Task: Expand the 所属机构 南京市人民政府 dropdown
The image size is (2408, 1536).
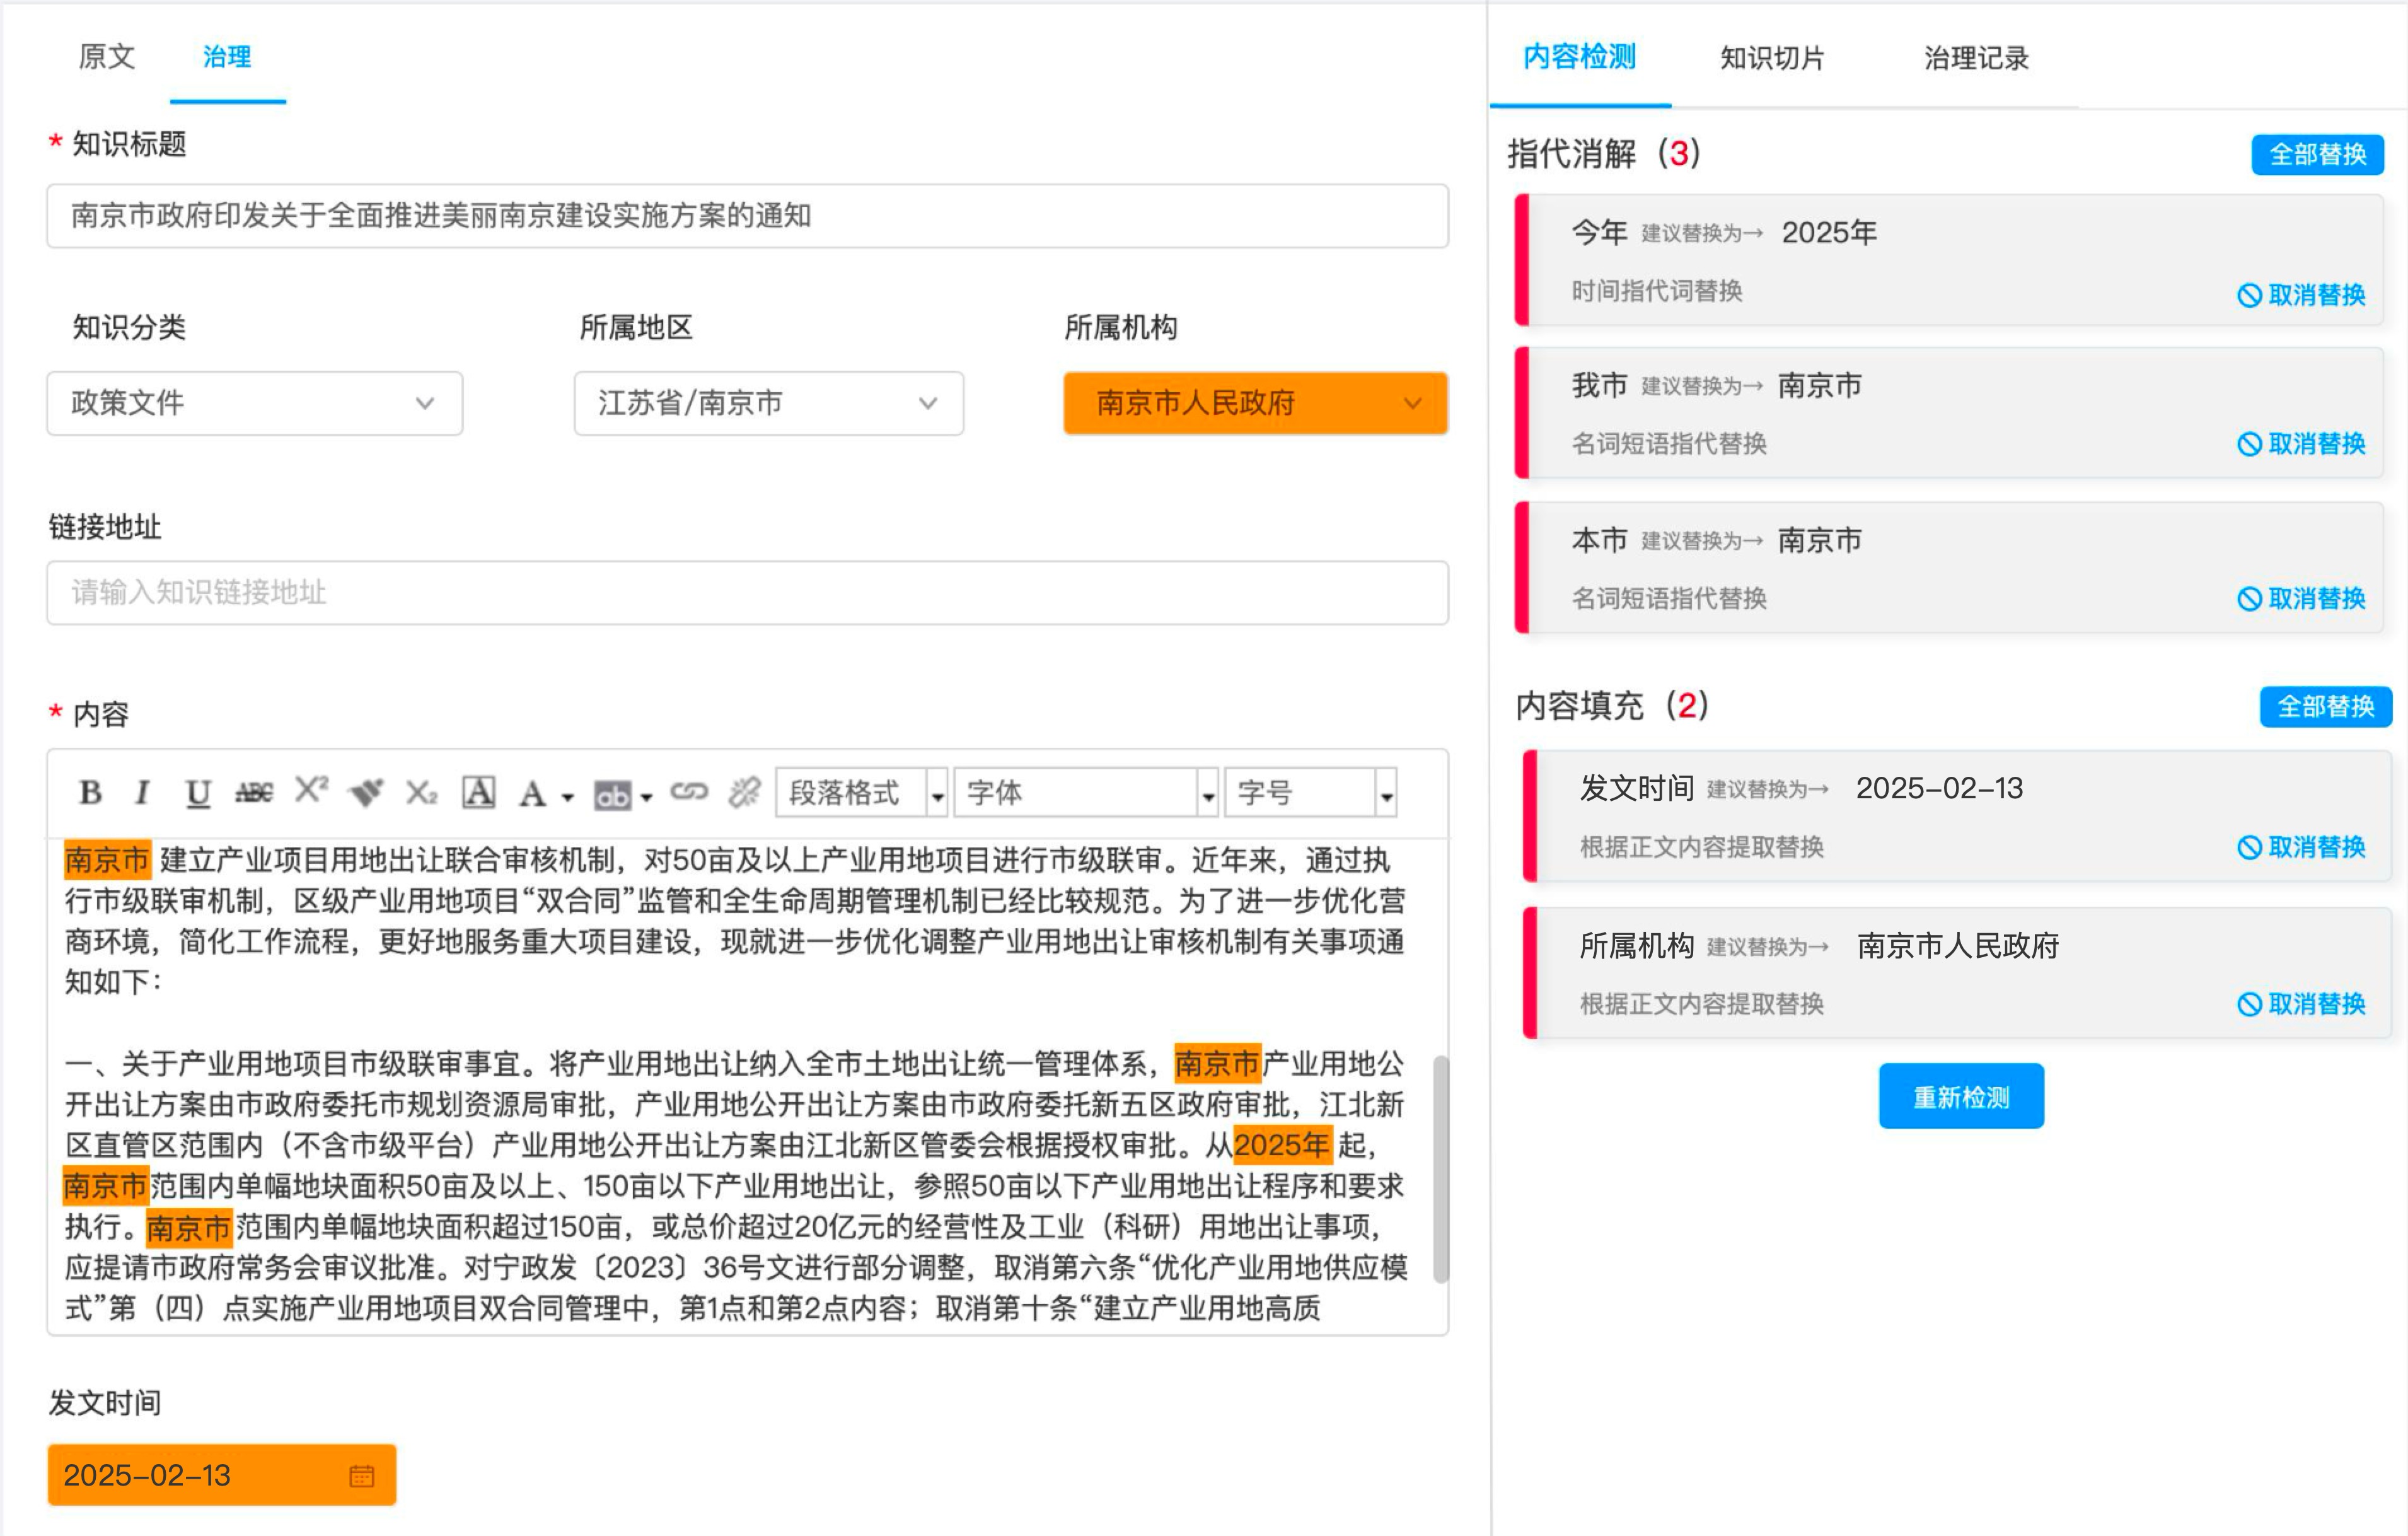Action: click(x=1254, y=403)
